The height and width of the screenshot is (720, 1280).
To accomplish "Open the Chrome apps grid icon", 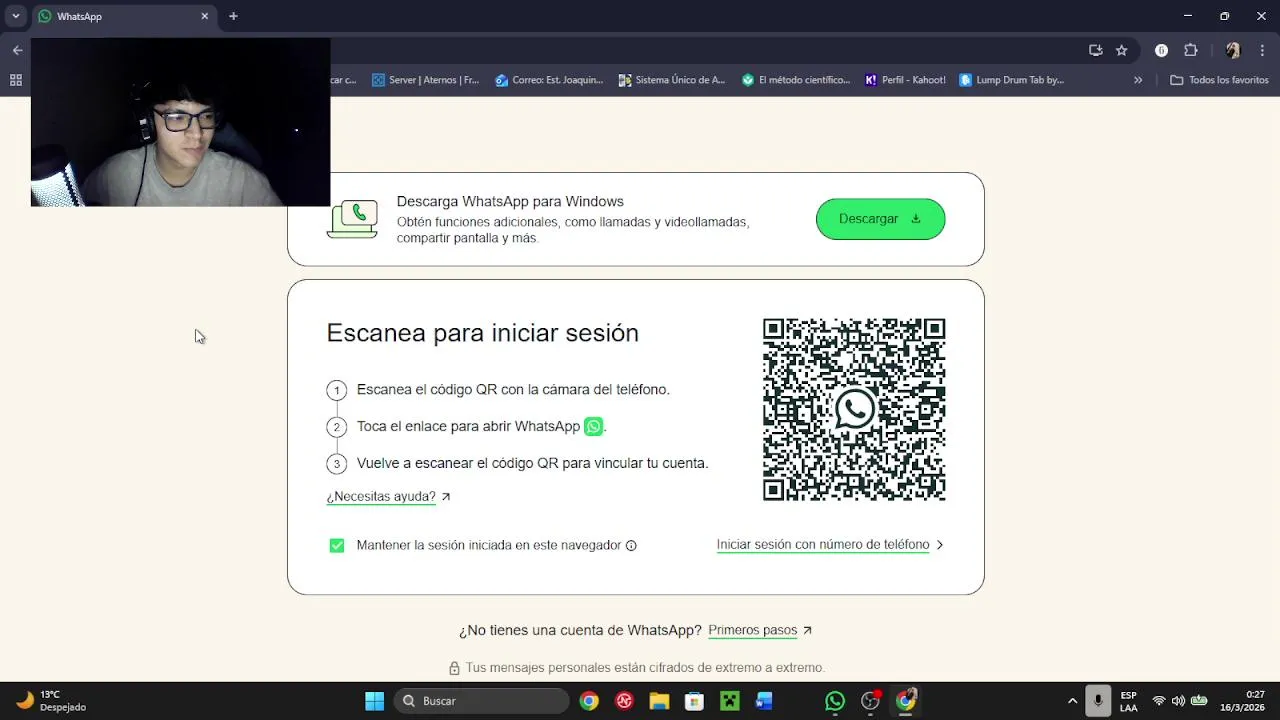I will 16,80.
